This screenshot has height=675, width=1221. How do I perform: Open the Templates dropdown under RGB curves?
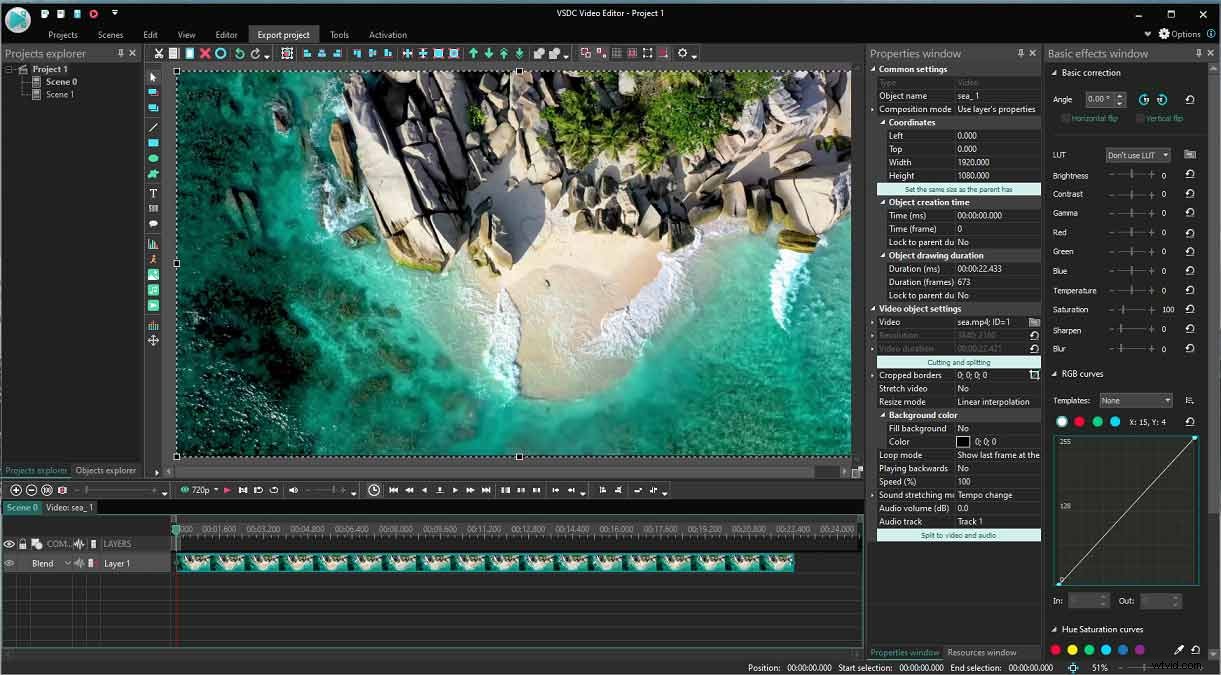click(1135, 399)
